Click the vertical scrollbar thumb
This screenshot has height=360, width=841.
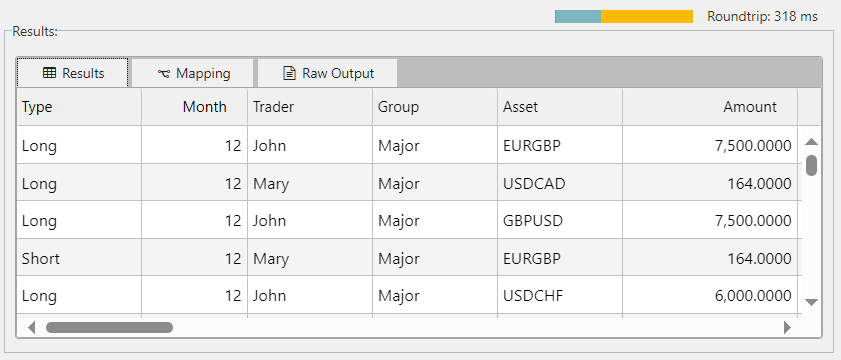point(812,165)
